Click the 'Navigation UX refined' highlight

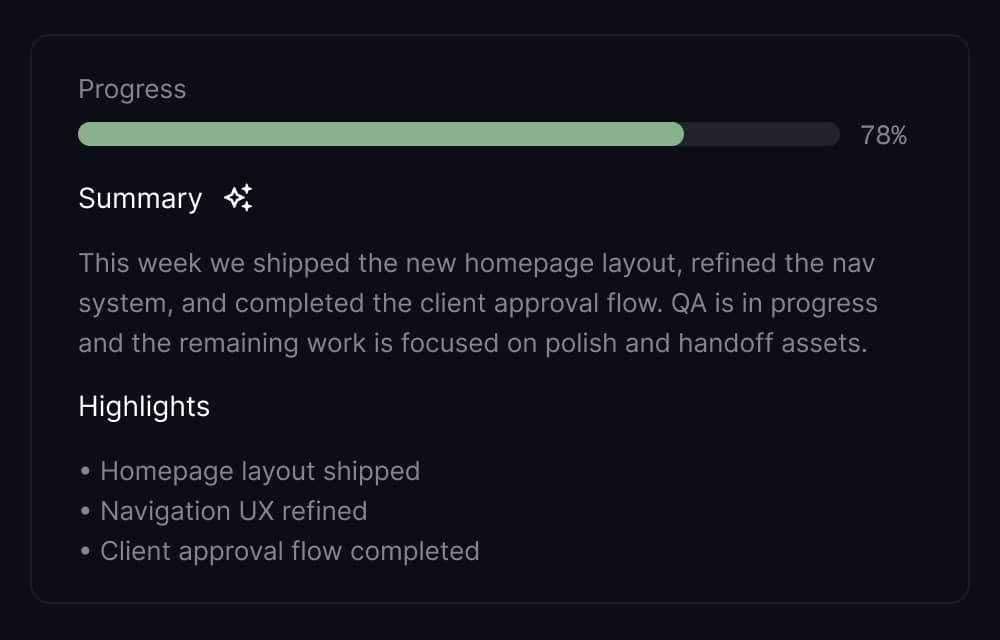(x=233, y=510)
